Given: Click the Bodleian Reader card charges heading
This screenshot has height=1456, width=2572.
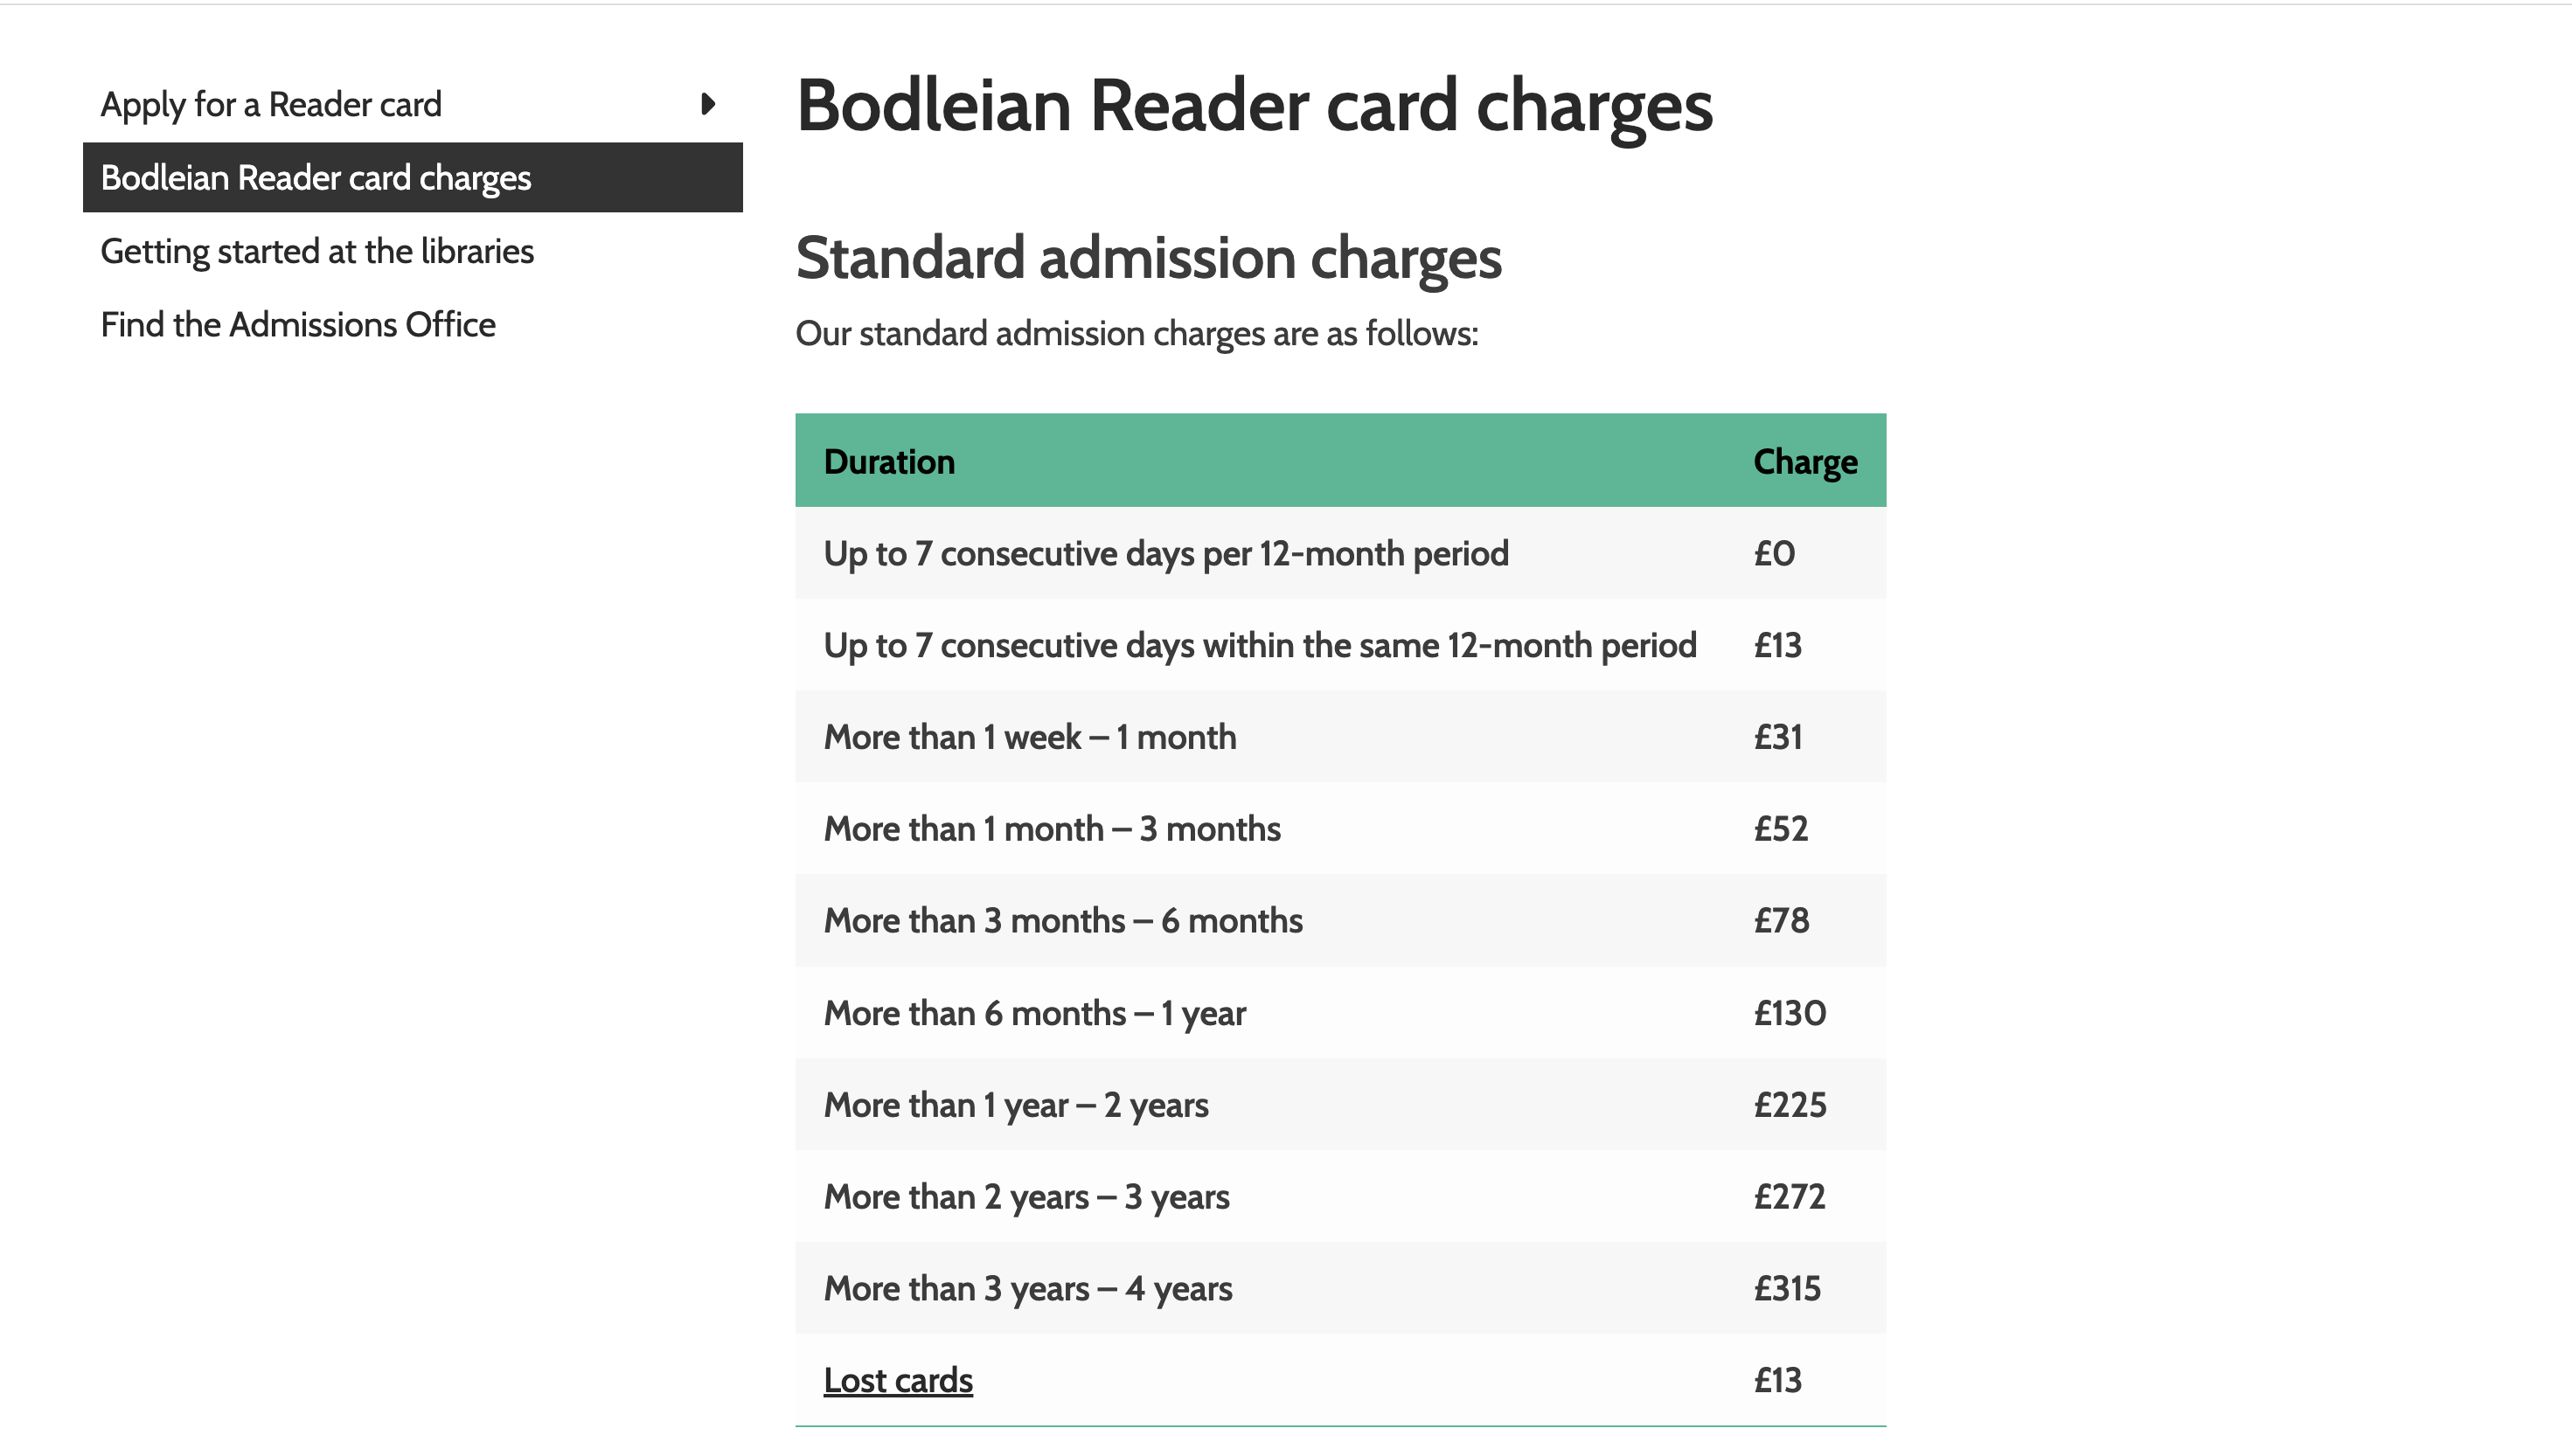Looking at the screenshot, I should [1254, 107].
